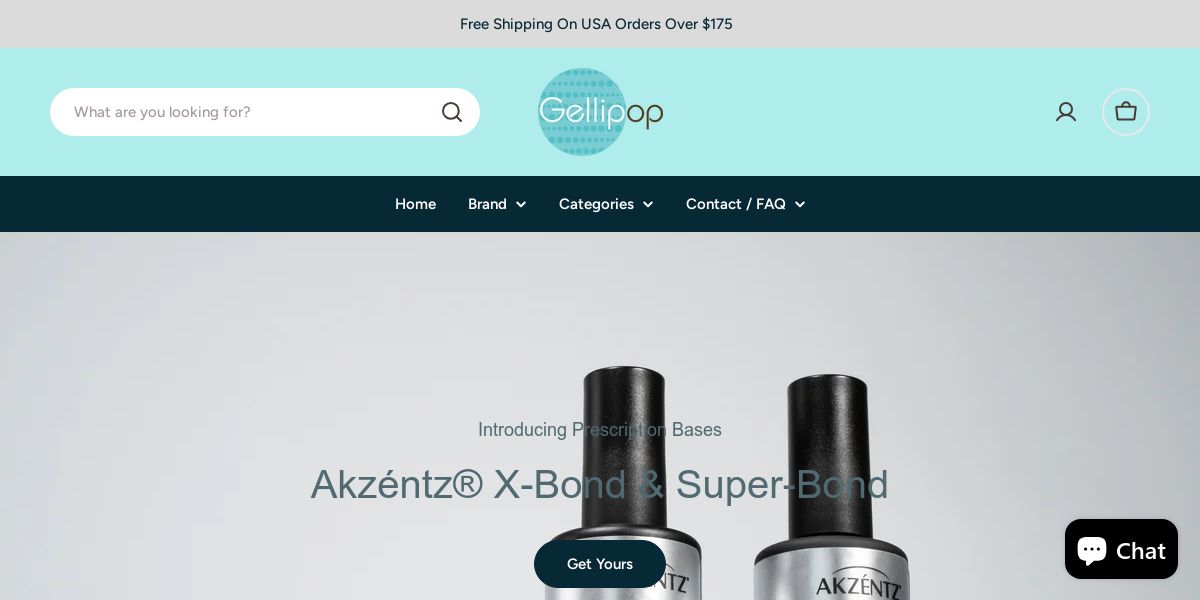Click the right Akzéntz bottle image
The width and height of the screenshot is (1200, 600).
(831, 487)
